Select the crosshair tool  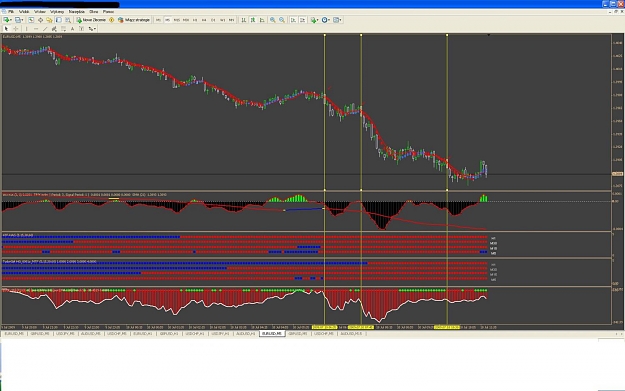(16, 29)
